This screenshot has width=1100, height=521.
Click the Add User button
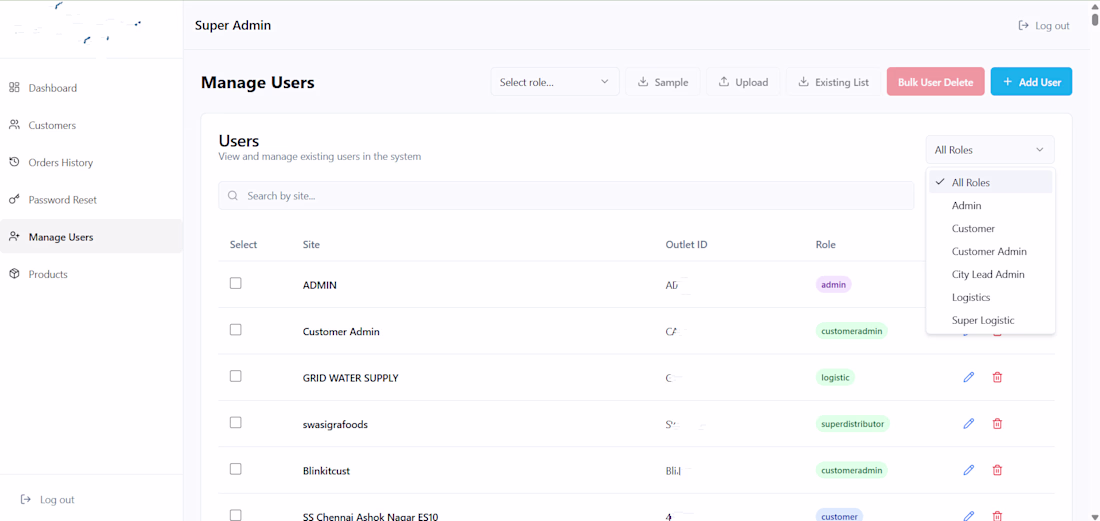pos(1031,82)
